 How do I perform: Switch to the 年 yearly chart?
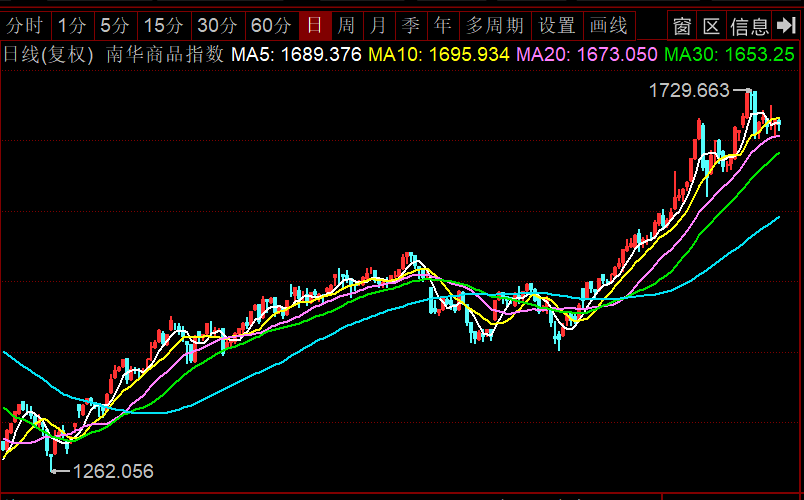pyautogui.click(x=443, y=26)
